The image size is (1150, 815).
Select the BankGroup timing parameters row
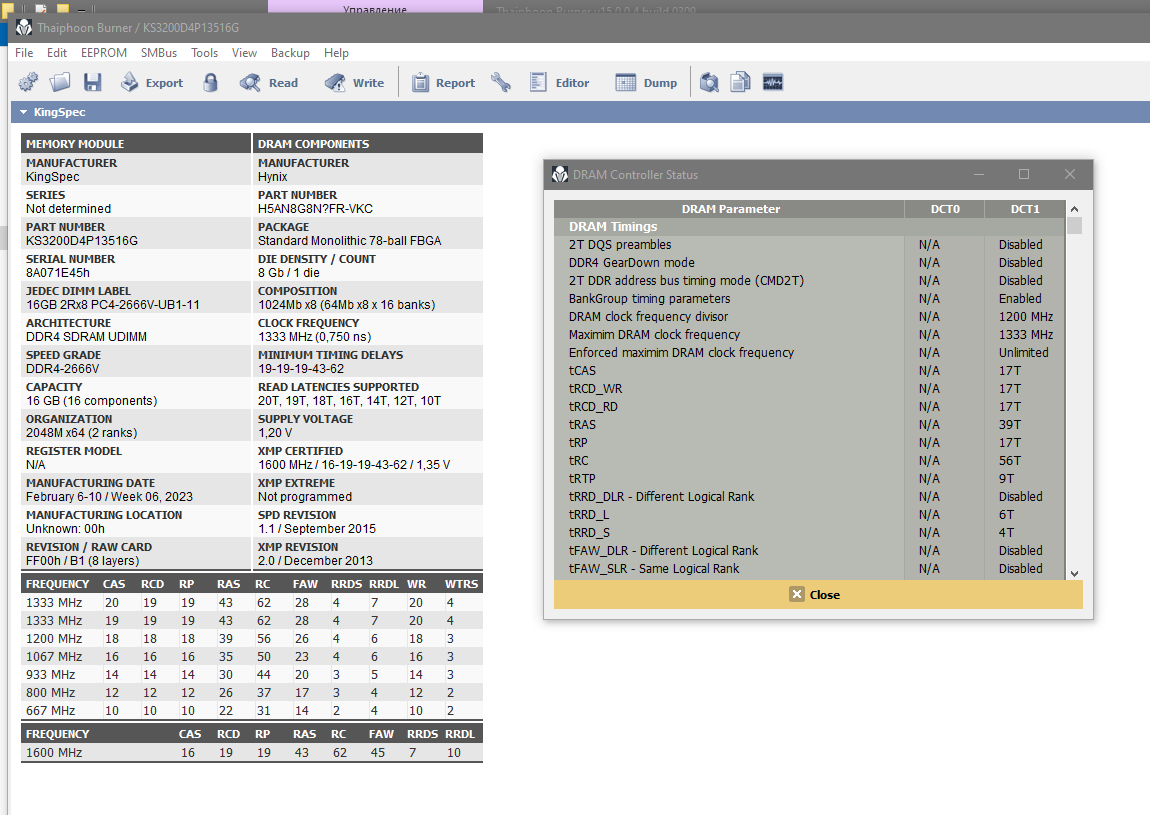tap(810, 299)
